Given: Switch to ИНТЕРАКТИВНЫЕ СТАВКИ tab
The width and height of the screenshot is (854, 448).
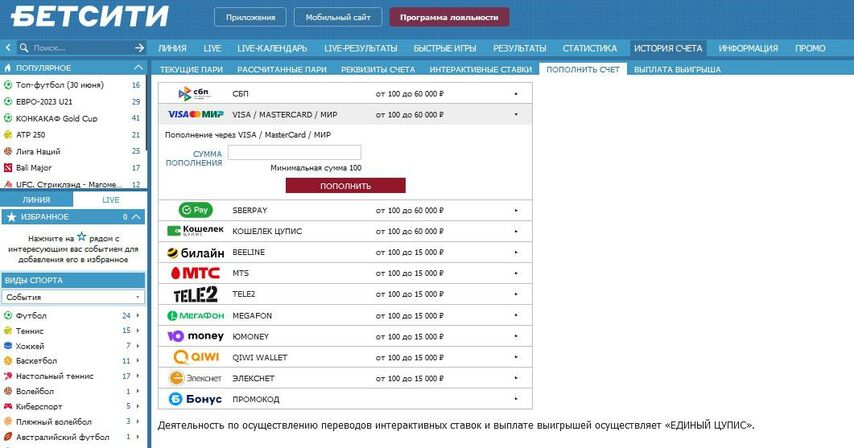Looking at the screenshot, I should (480, 69).
